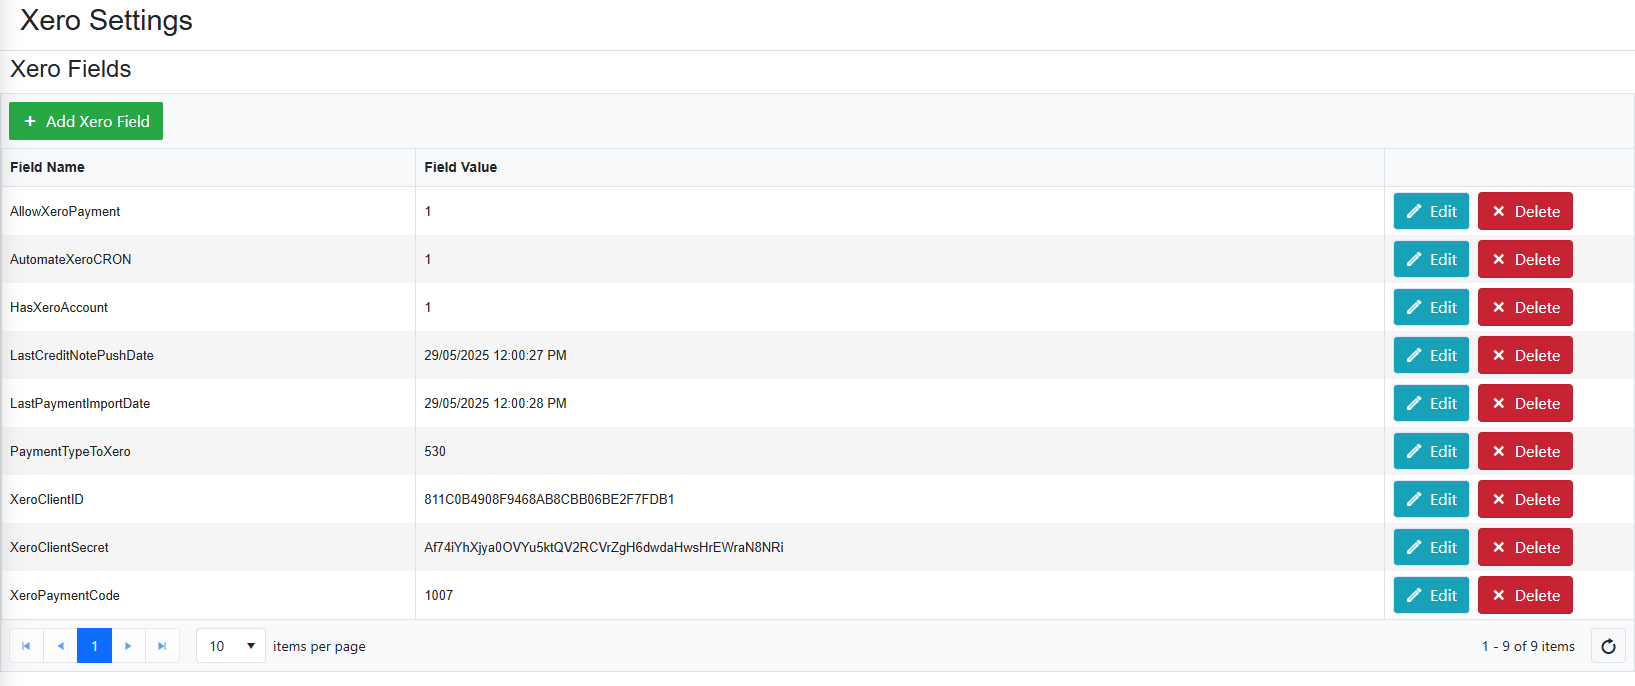This screenshot has height=686, width=1635.
Task: Delete the LastCreditNotePushDate entry
Action: (1525, 355)
